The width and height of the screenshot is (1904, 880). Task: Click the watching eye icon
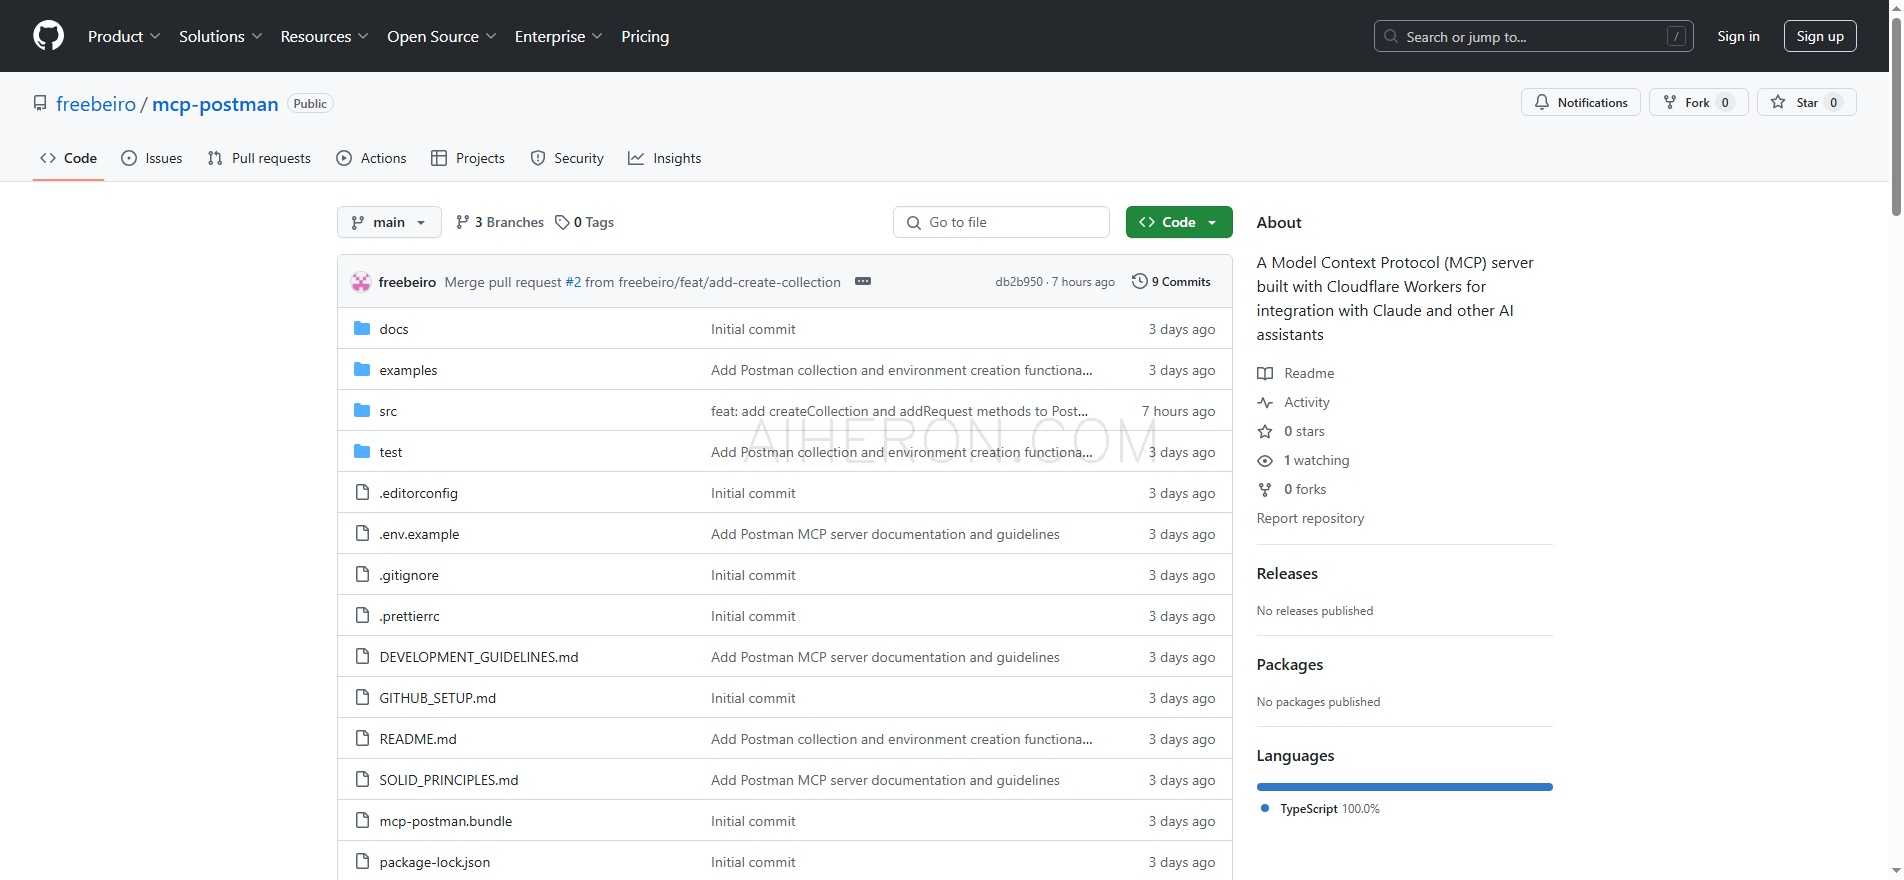[x=1265, y=460]
